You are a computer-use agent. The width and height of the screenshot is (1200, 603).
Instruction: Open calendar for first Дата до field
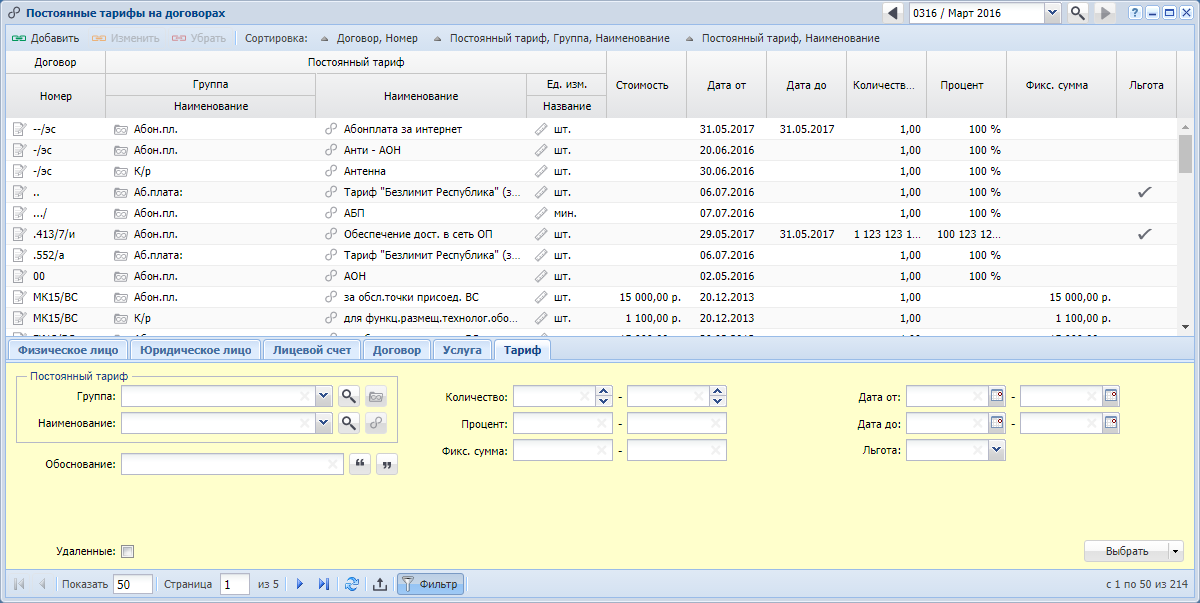click(996, 423)
